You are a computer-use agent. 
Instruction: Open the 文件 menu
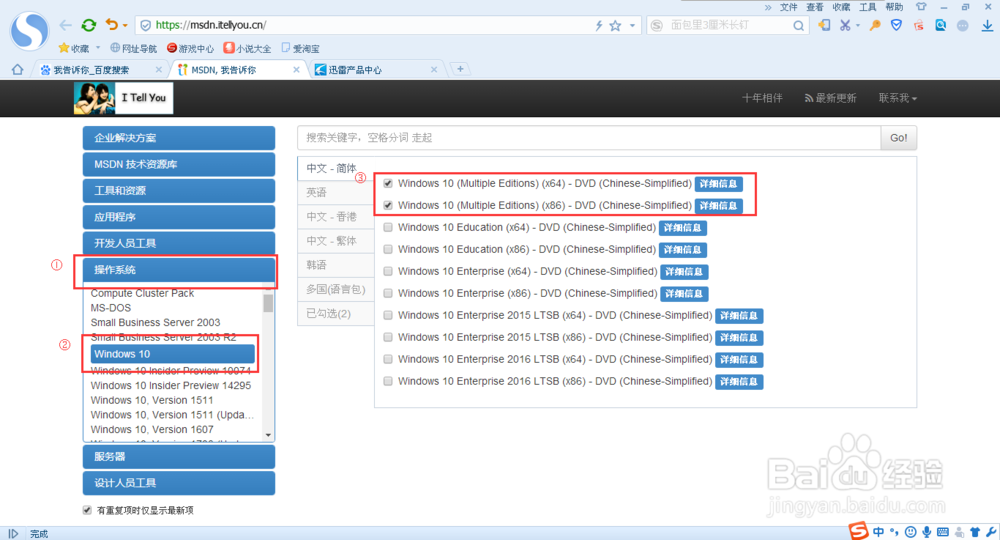[x=789, y=7]
